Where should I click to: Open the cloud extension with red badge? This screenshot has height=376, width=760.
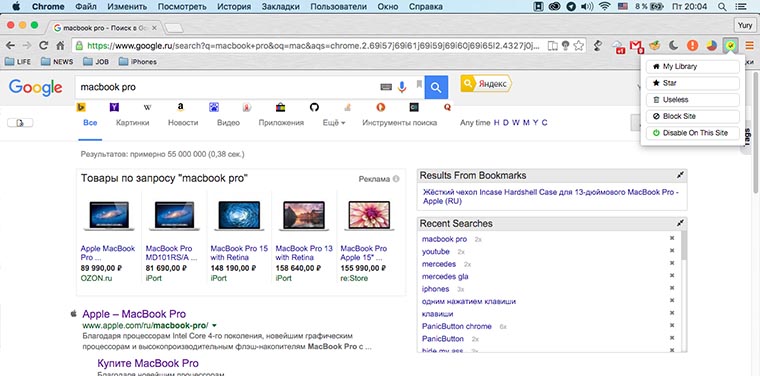[x=618, y=46]
